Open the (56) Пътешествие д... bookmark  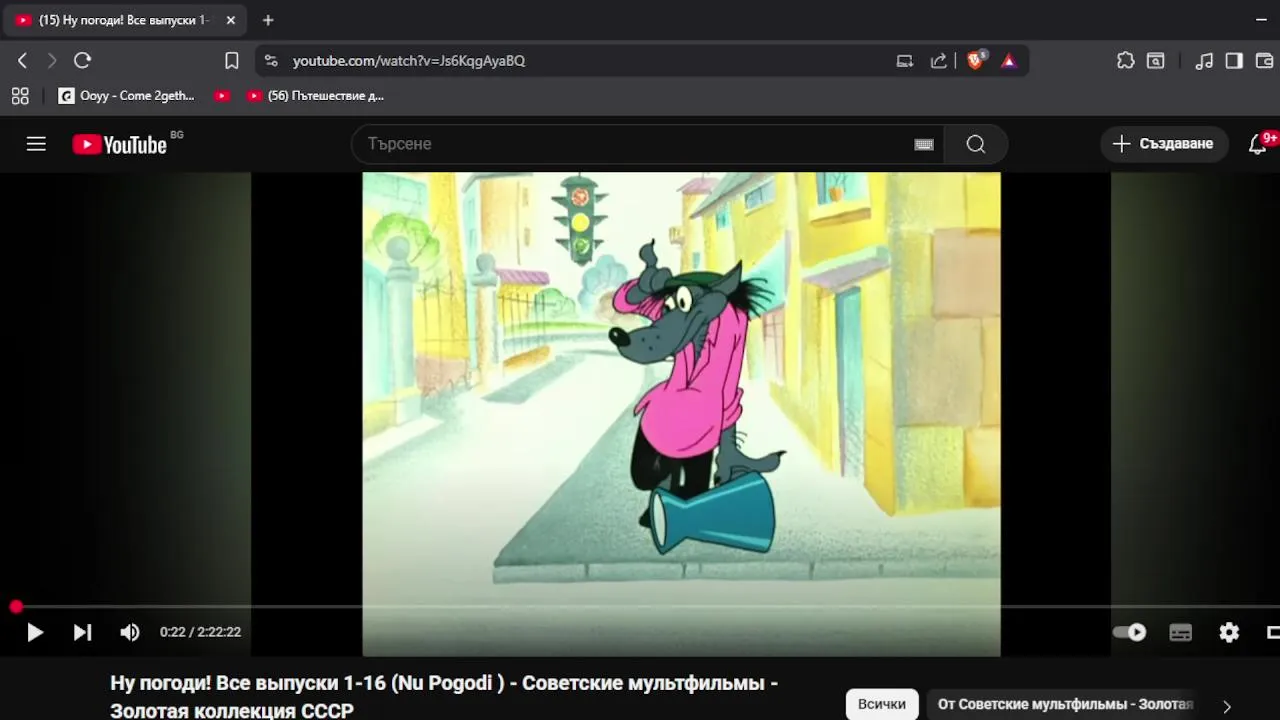coord(315,96)
